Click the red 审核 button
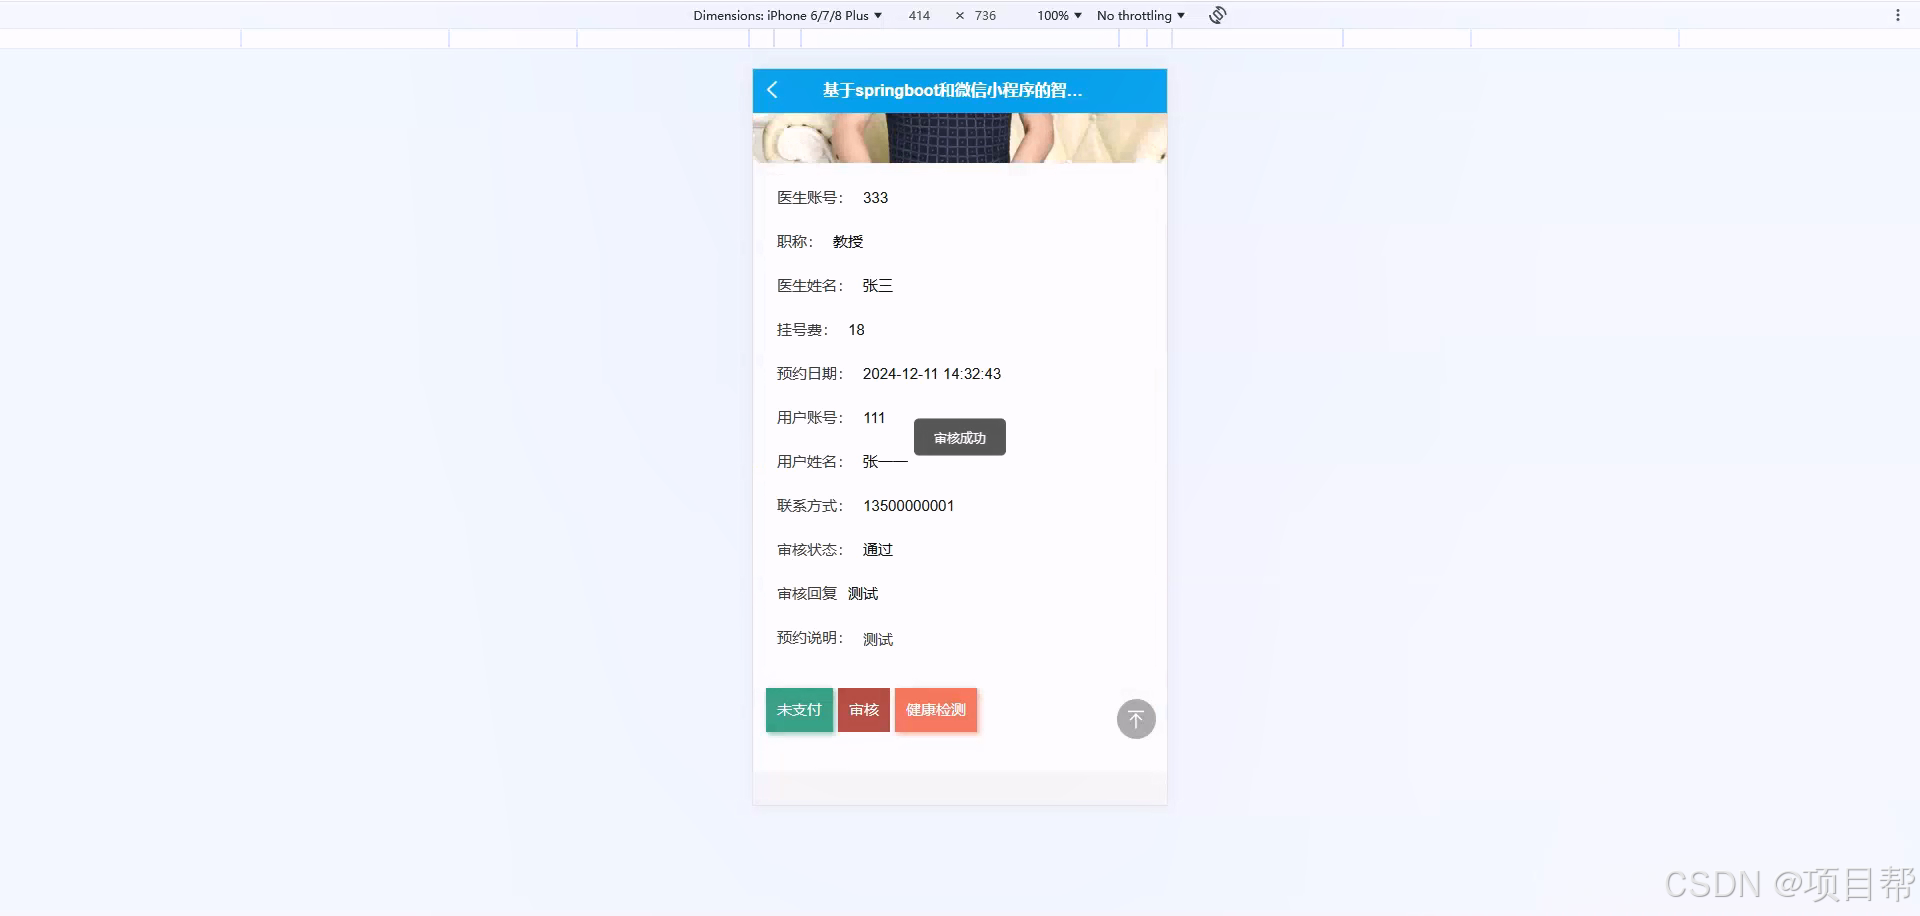The height and width of the screenshot is (916, 1920). coord(863,710)
